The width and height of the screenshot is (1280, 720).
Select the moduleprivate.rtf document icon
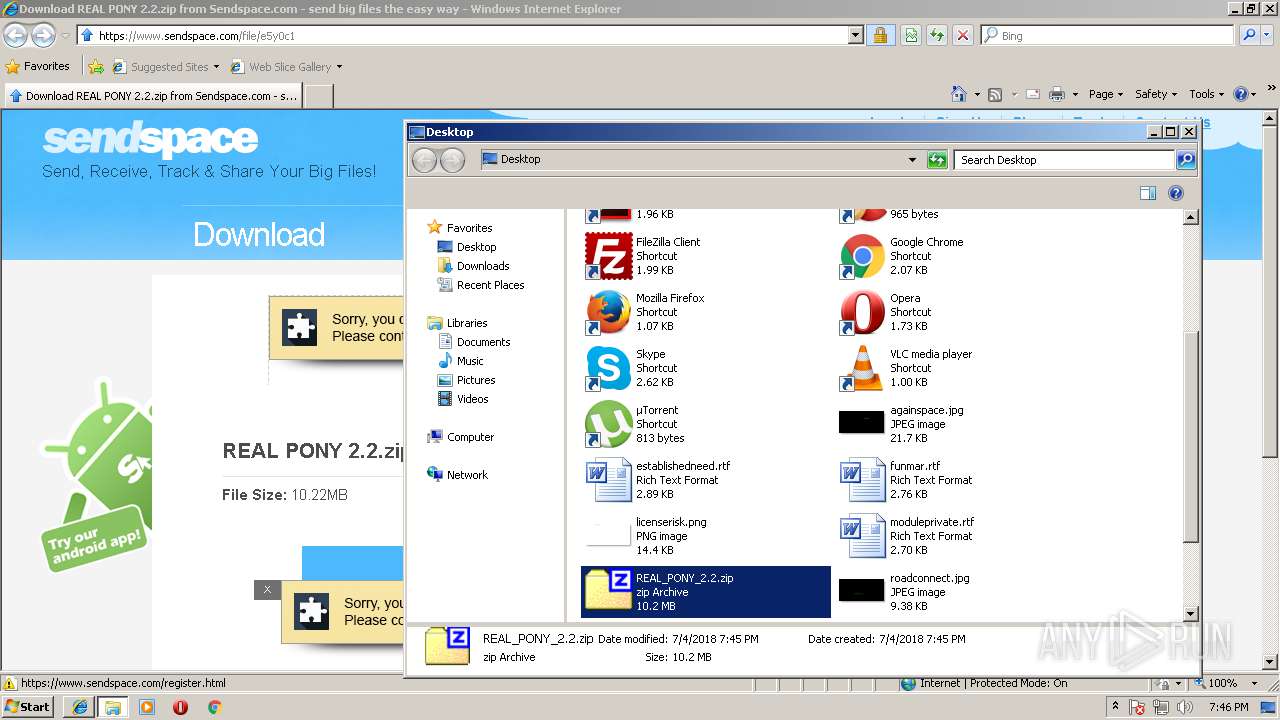pos(862,536)
